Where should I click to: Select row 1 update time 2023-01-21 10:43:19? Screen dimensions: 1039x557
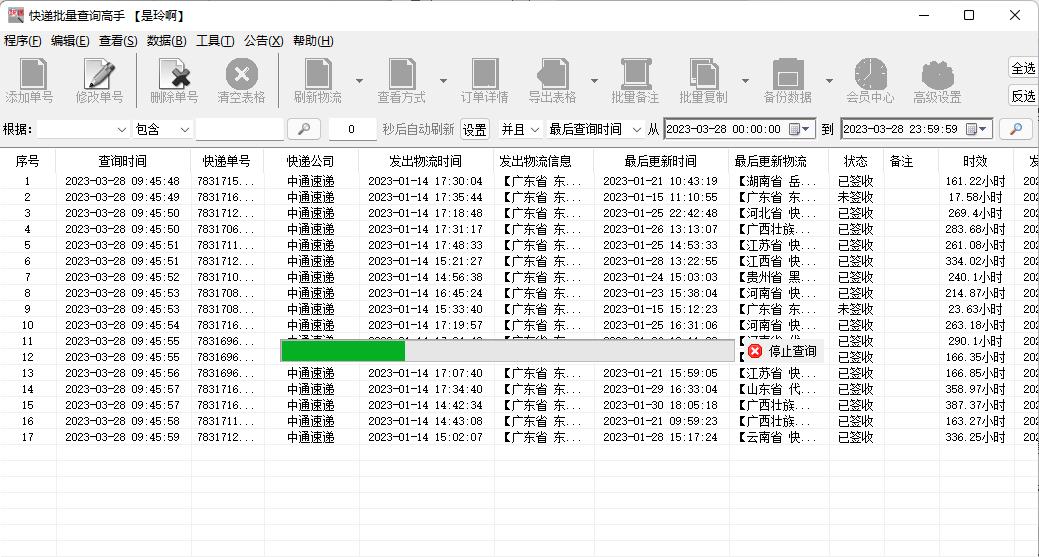661,181
